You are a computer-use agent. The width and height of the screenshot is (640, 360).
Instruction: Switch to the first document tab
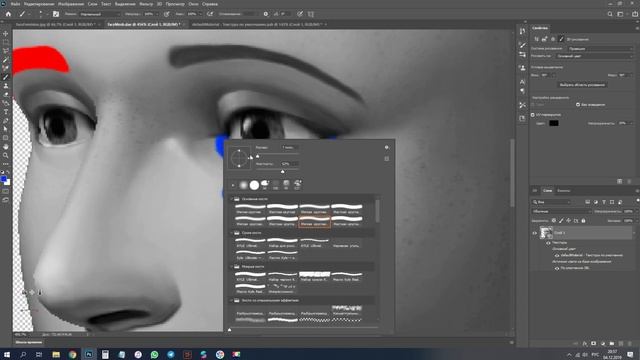click(56, 24)
